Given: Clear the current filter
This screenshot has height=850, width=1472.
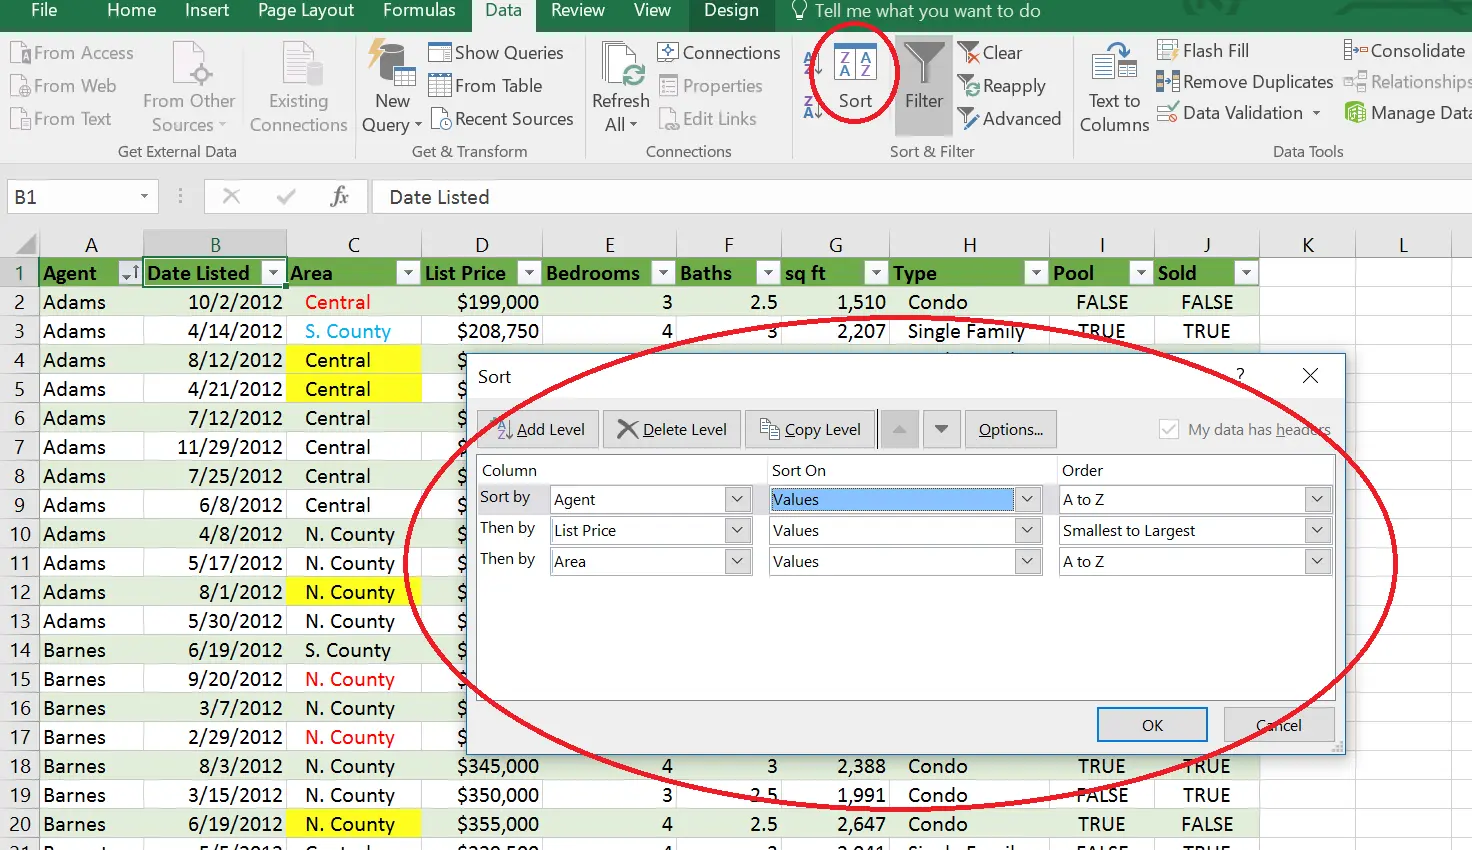Looking at the screenshot, I should tap(990, 53).
